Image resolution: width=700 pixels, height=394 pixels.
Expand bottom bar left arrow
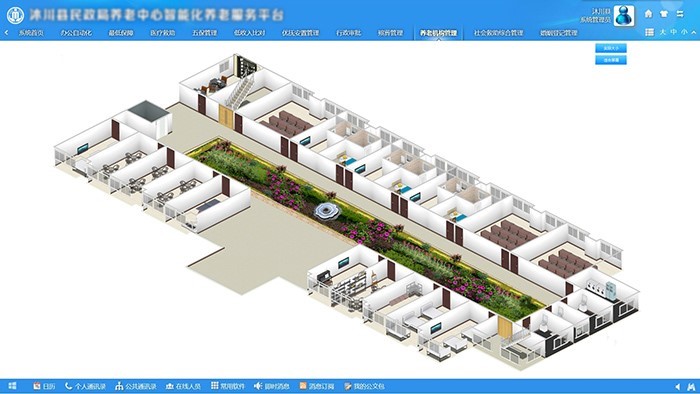[x=678, y=386]
